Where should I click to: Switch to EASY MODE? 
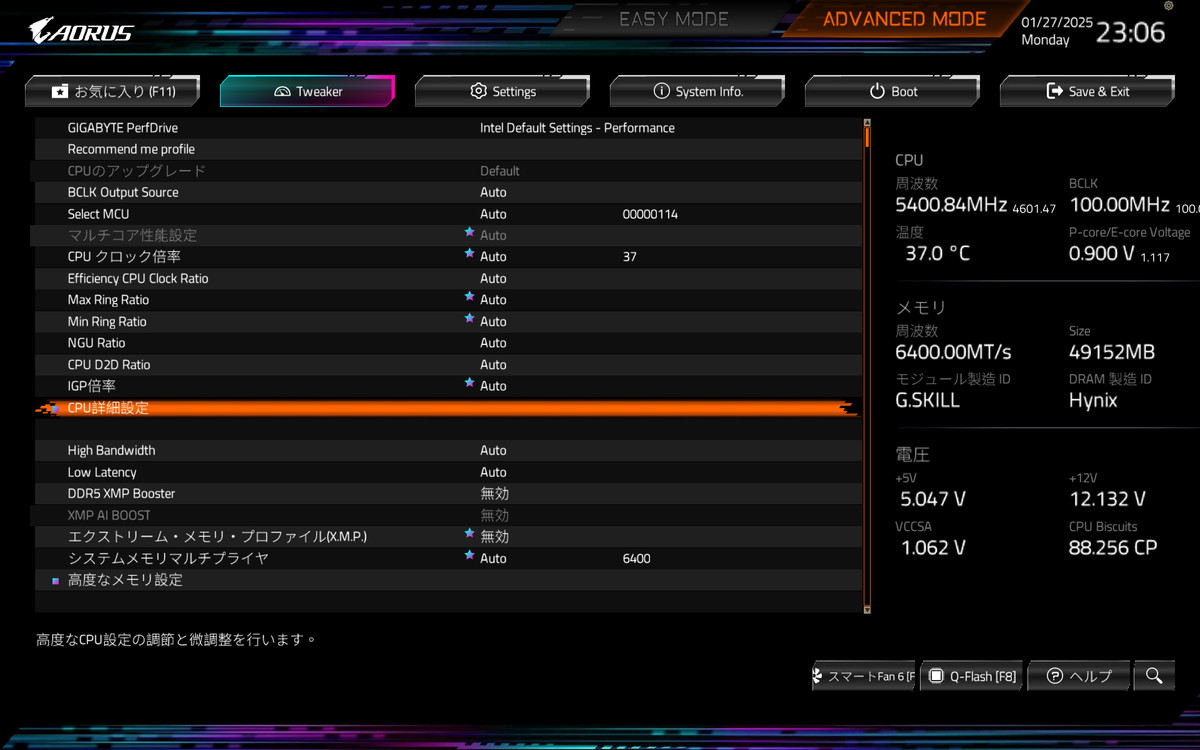click(x=674, y=19)
